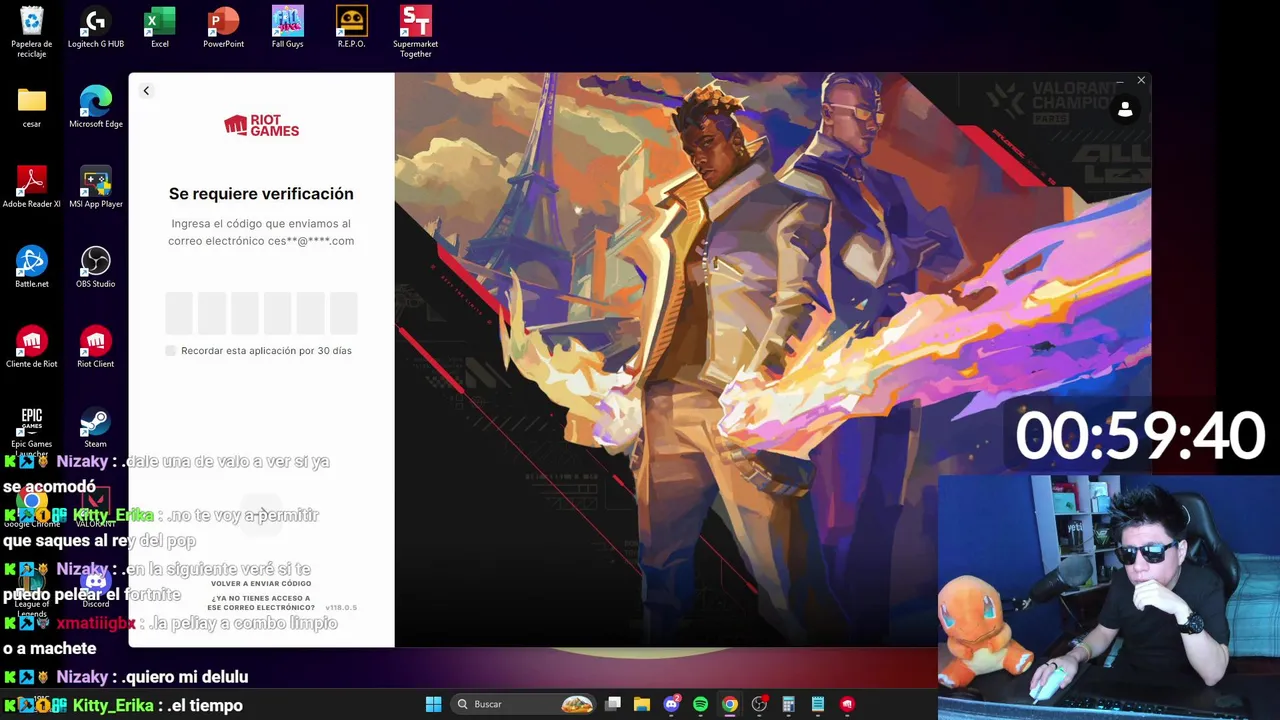This screenshot has width=1280, height=720.
Task: Switch to Google Chrome in taskbar
Action: 730,704
